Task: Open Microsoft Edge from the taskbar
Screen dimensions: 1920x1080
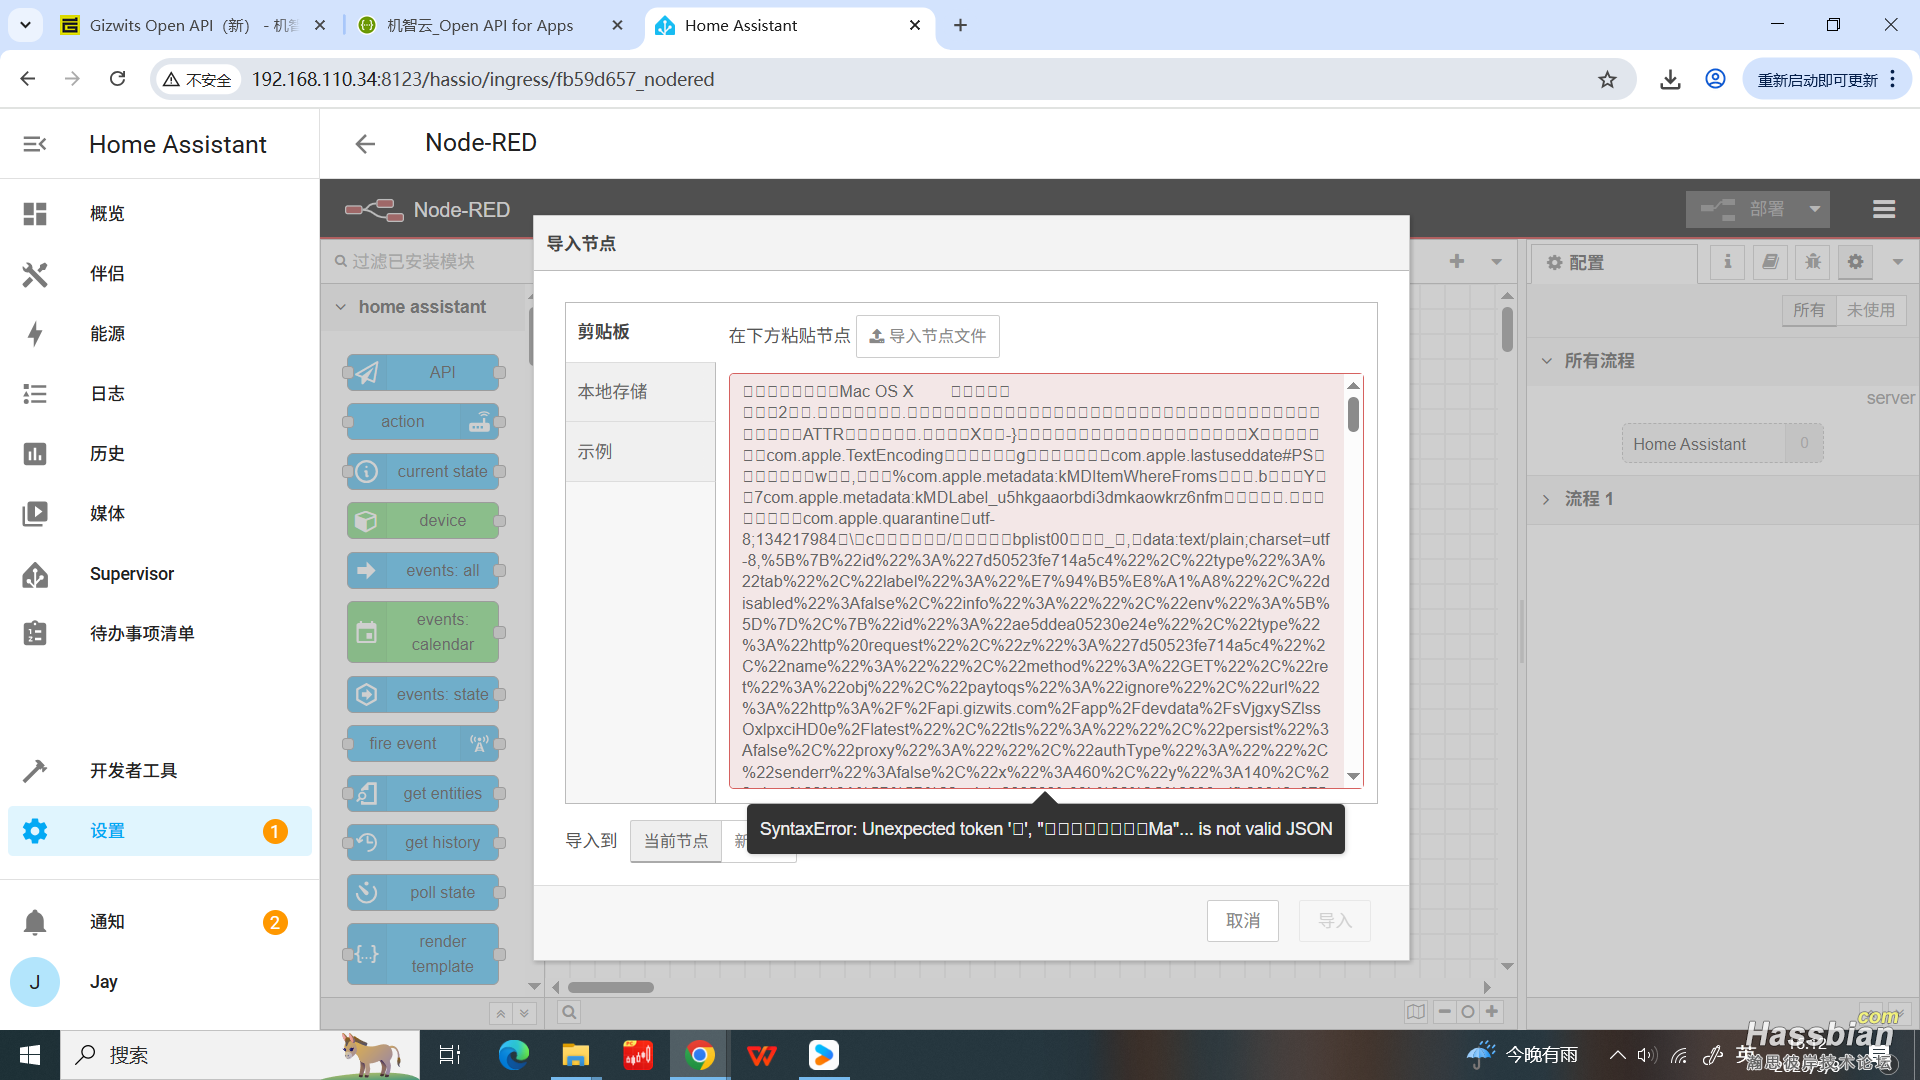Action: point(514,1055)
